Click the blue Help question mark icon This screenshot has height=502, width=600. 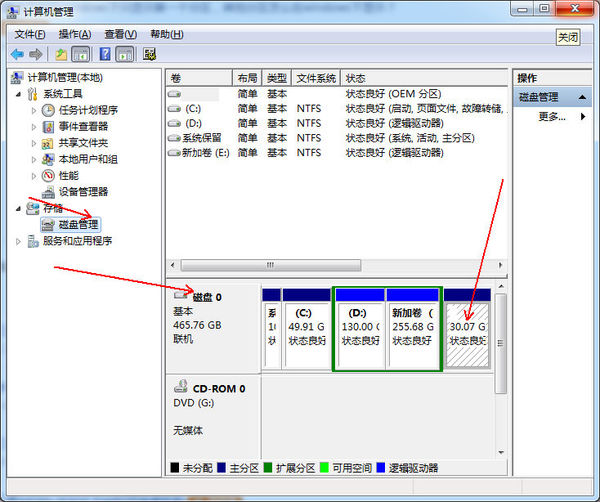point(103,54)
